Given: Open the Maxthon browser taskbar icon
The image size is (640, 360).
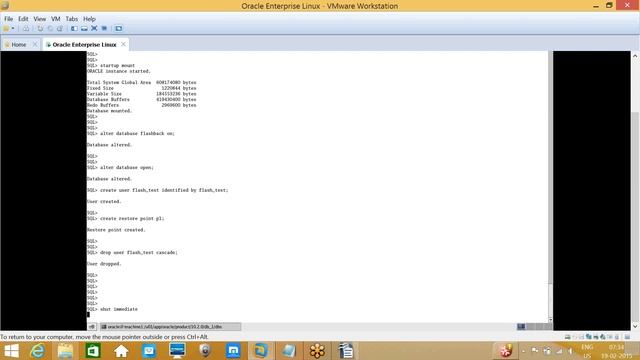Looking at the screenshot, I should coord(233,351).
